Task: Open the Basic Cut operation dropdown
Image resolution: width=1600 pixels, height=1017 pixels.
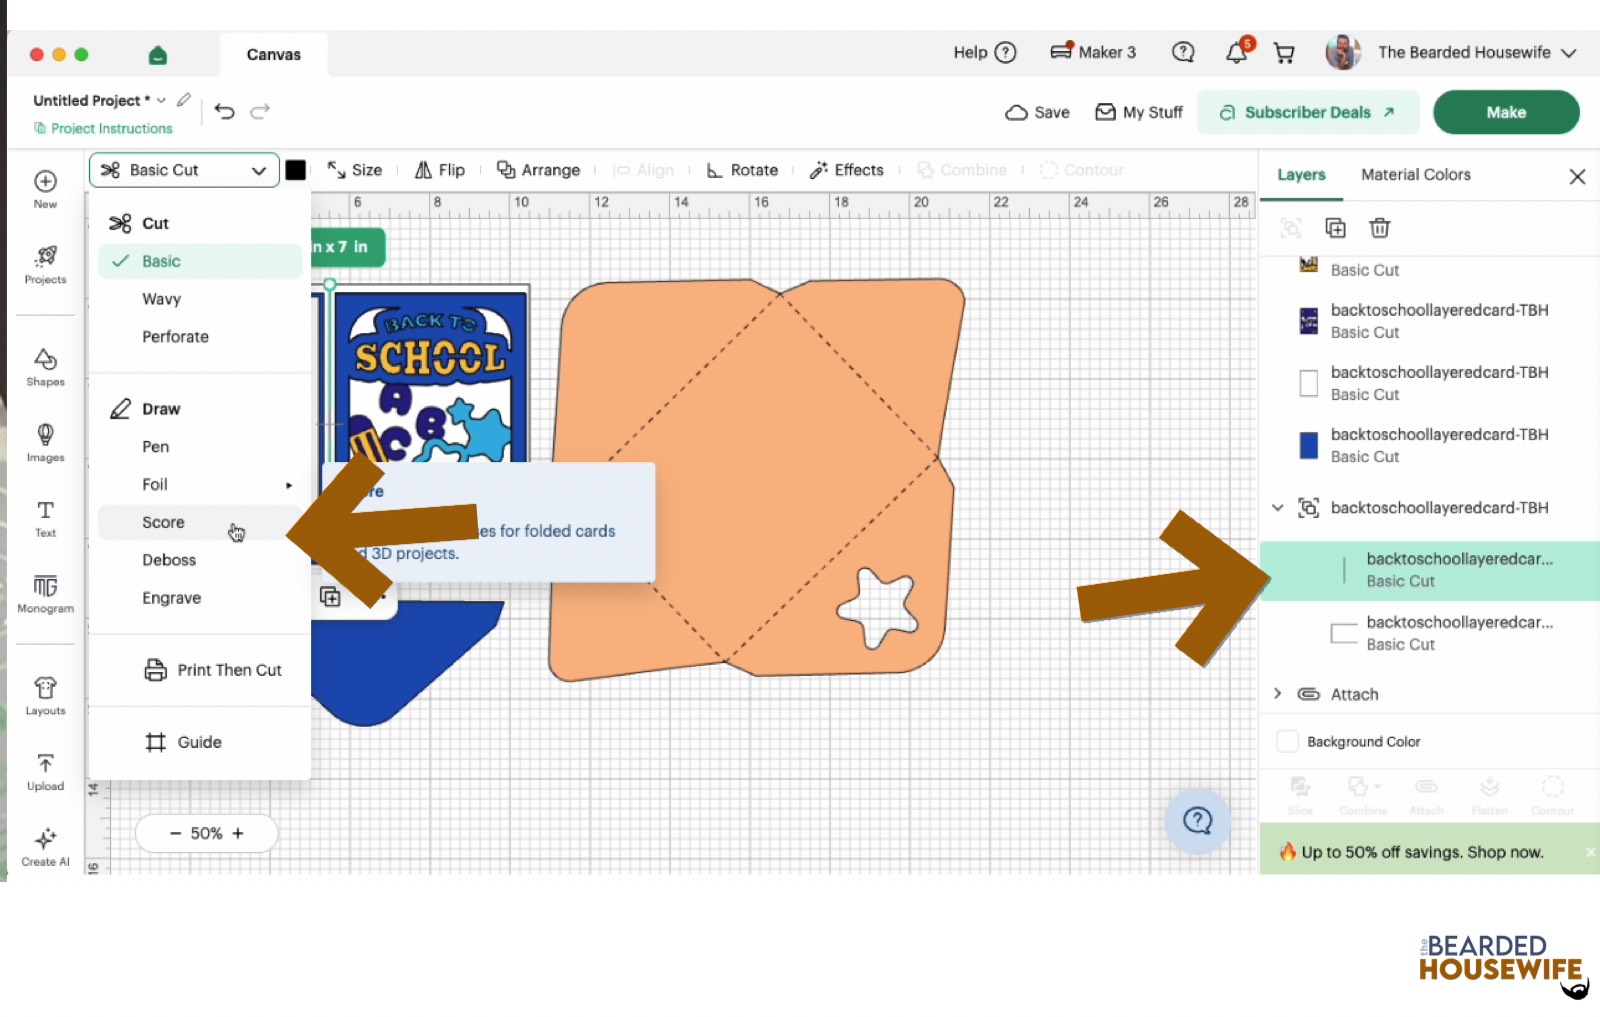Action: [x=184, y=170]
